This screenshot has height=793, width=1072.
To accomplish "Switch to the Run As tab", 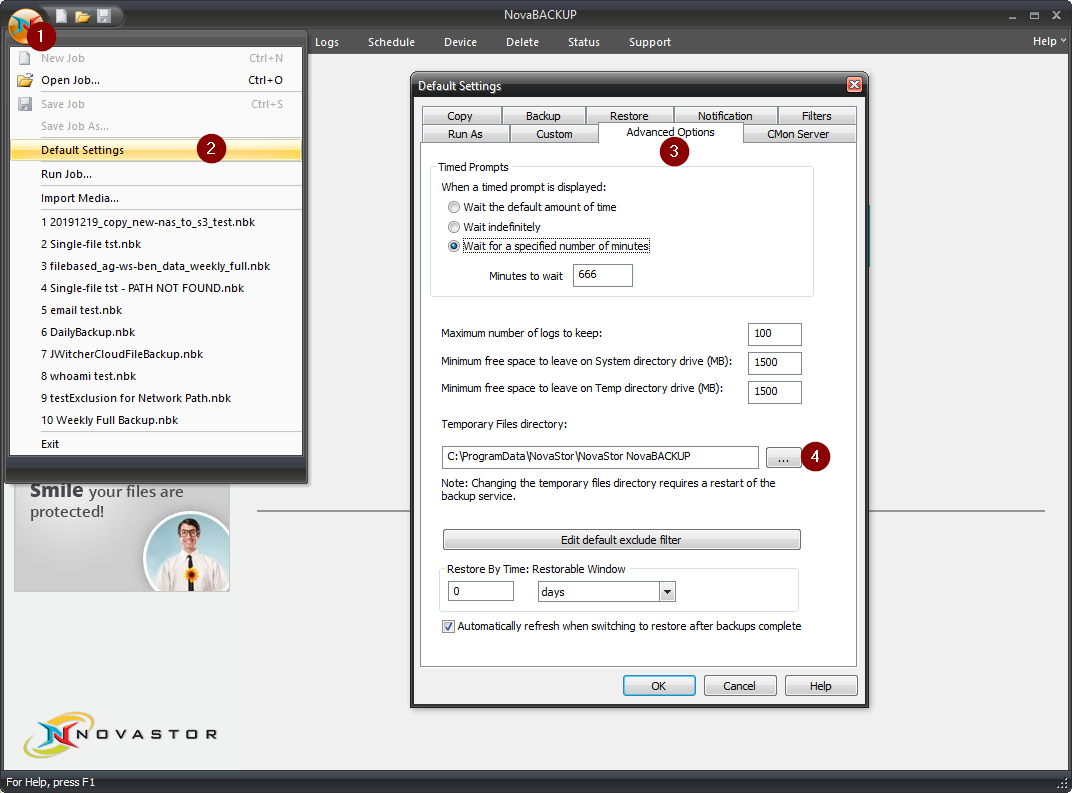I will pyautogui.click(x=466, y=134).
